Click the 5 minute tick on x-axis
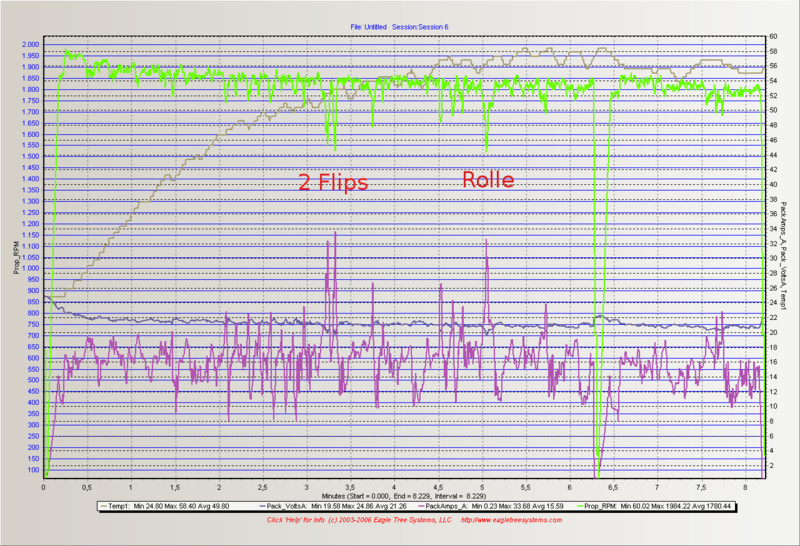Viewport: 800px width, 546px height. tap(483, 487)
